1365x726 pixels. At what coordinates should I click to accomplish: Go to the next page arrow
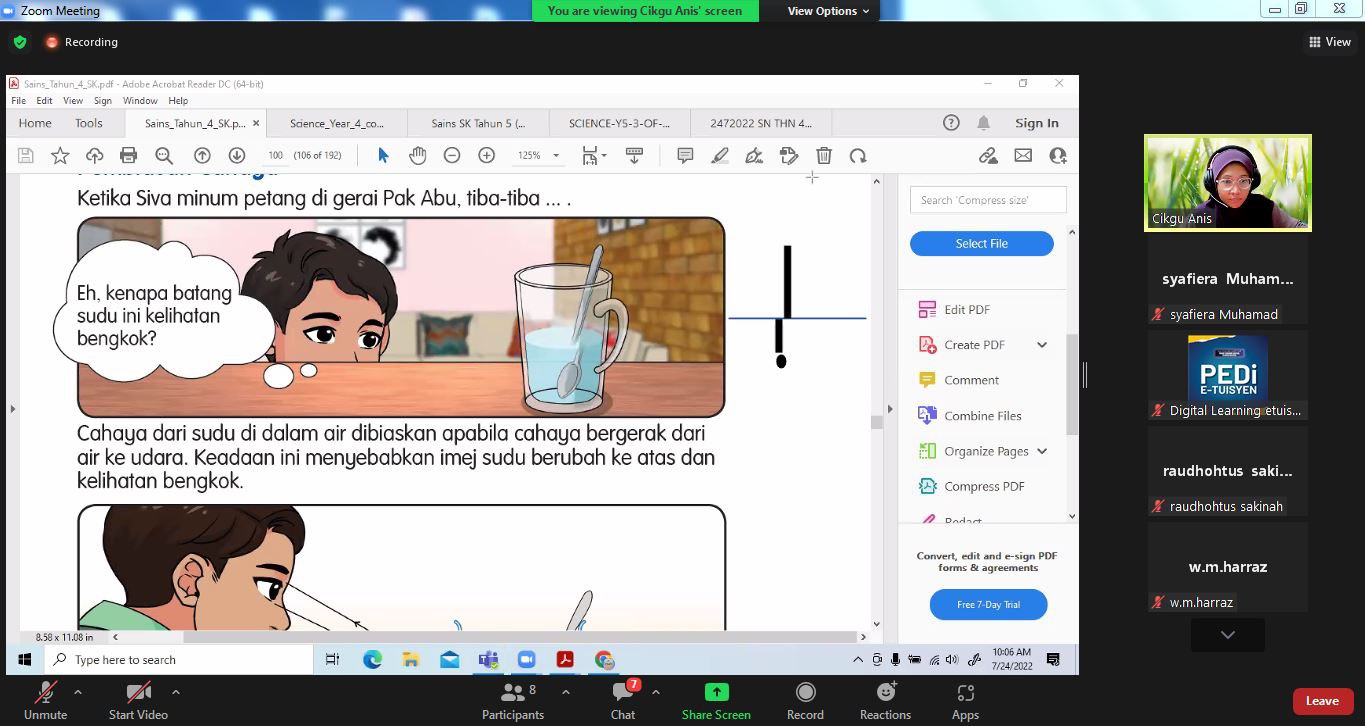pos(237,156)
